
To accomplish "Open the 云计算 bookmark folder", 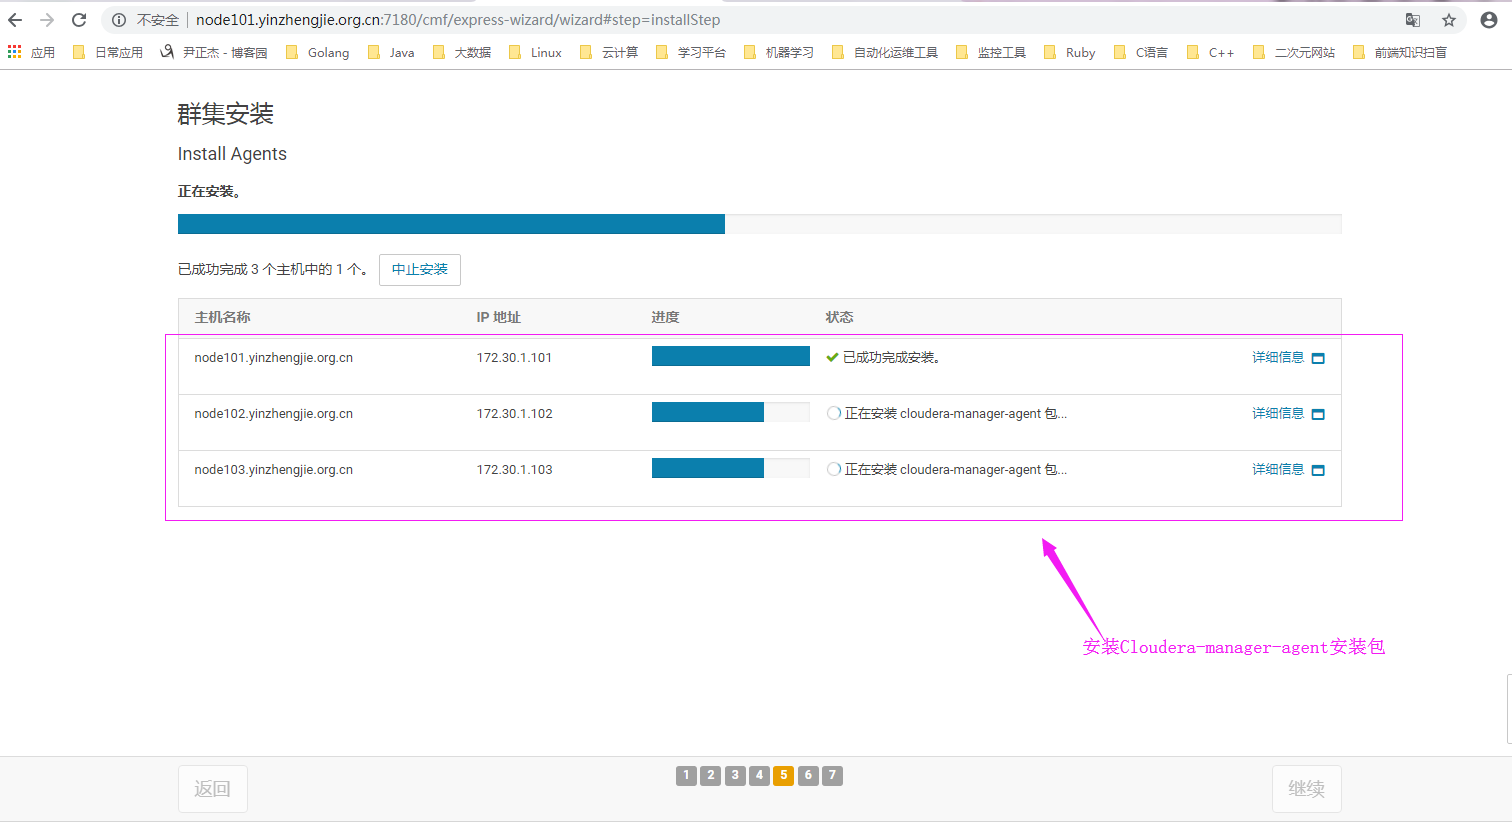I will pyautogui.click(x=609, y=52).
